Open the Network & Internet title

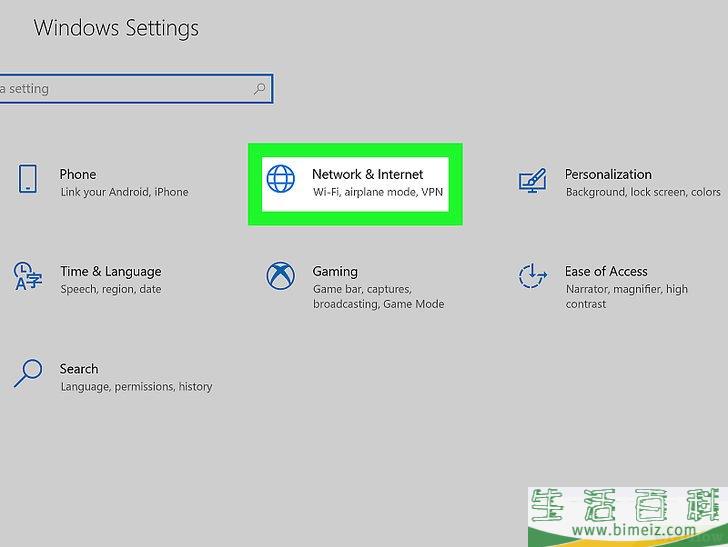click(x=367, y=174)
